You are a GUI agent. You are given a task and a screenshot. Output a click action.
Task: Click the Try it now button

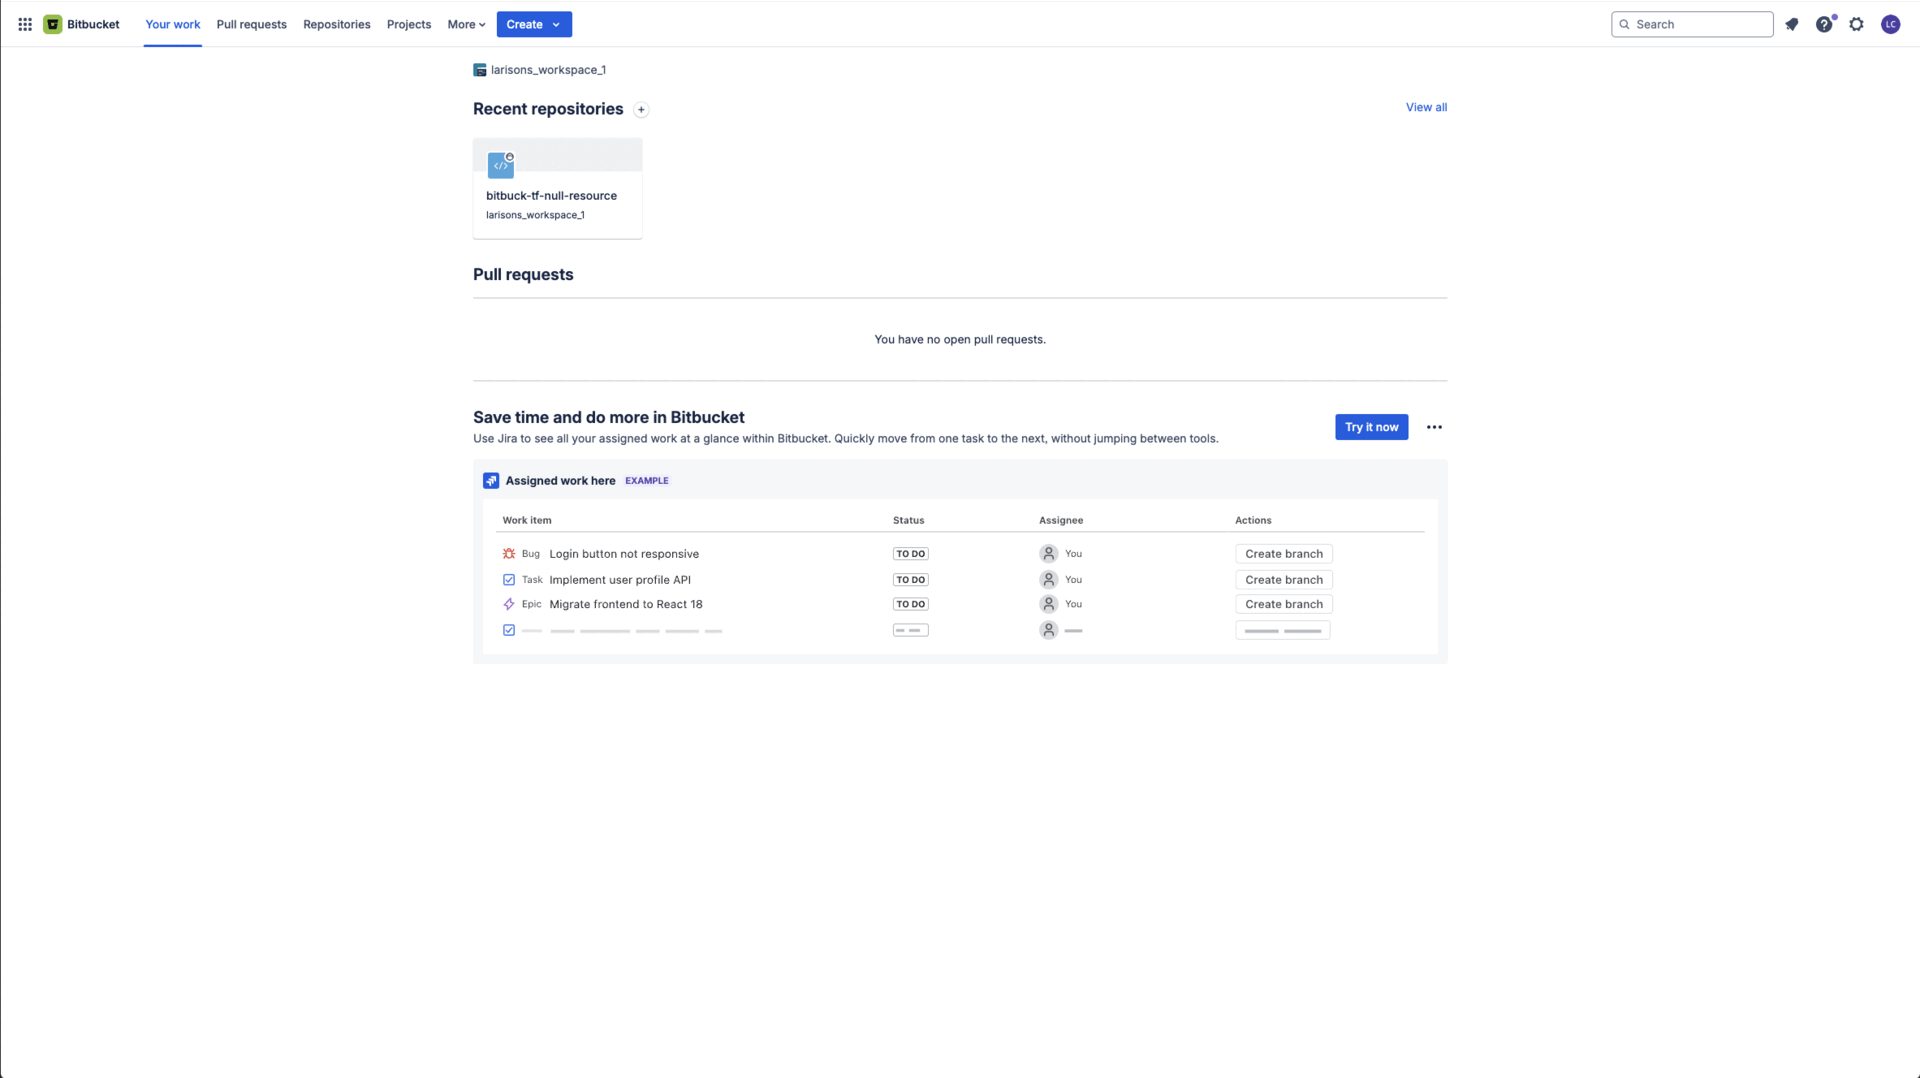1371,427
